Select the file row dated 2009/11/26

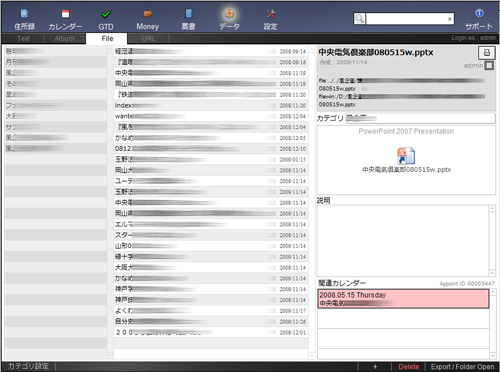coord(211,321)
